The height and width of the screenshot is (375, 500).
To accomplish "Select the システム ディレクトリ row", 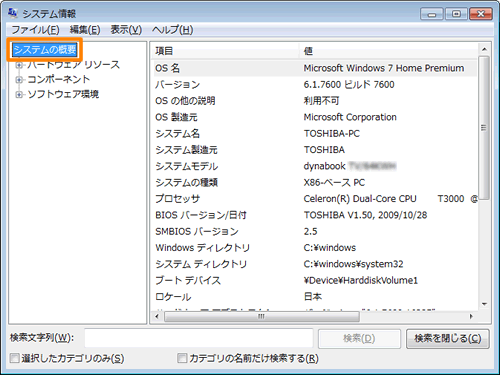I will [315, 264].
